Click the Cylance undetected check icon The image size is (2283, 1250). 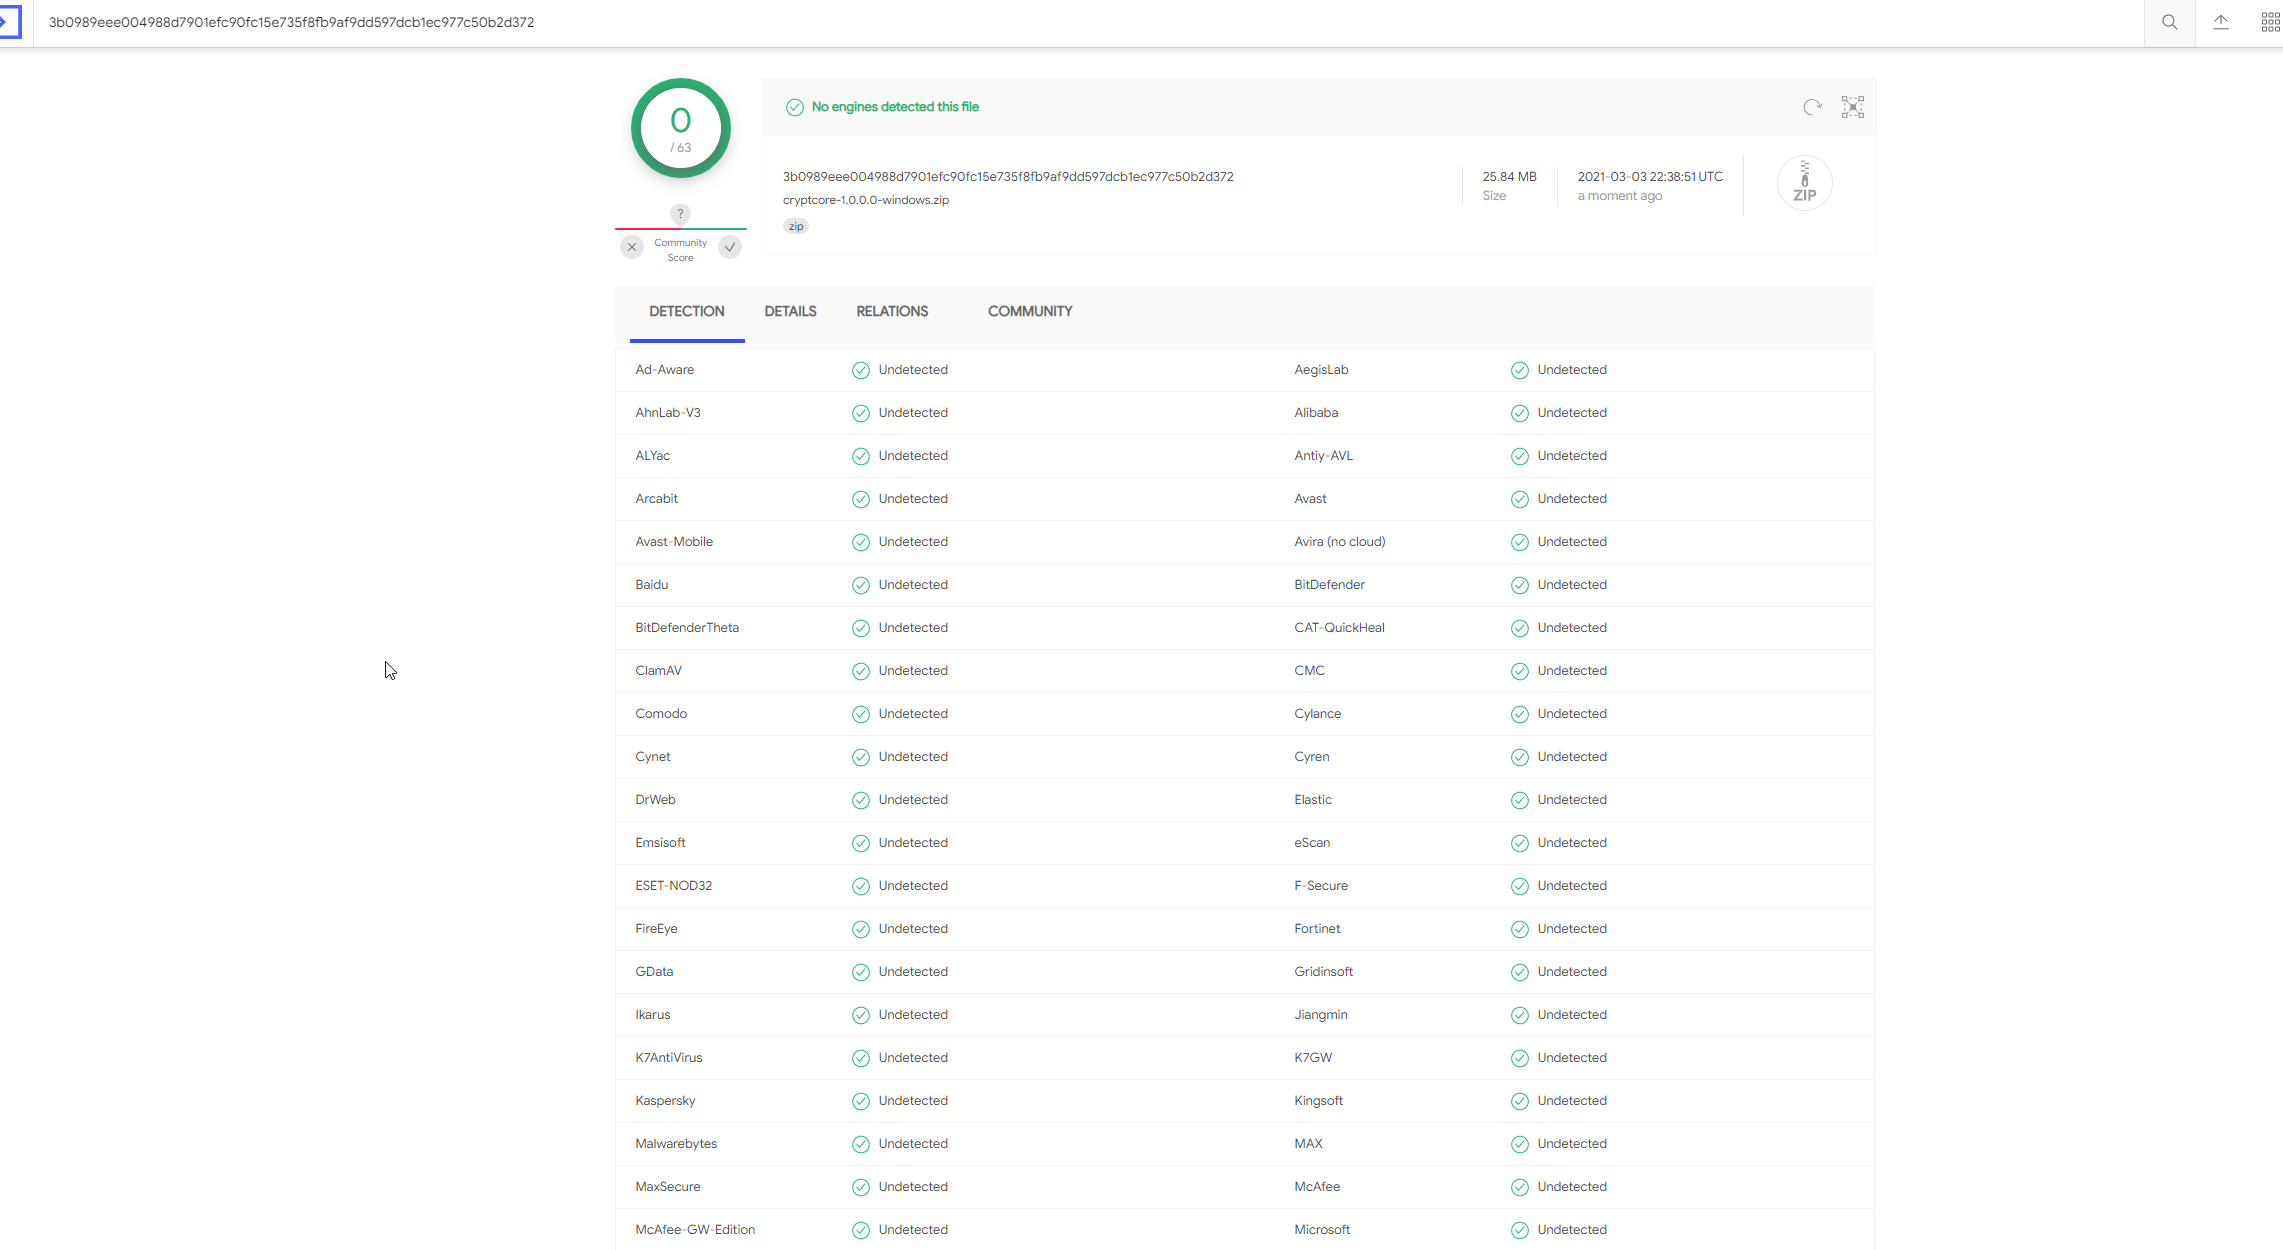[x=1519, y=714]
